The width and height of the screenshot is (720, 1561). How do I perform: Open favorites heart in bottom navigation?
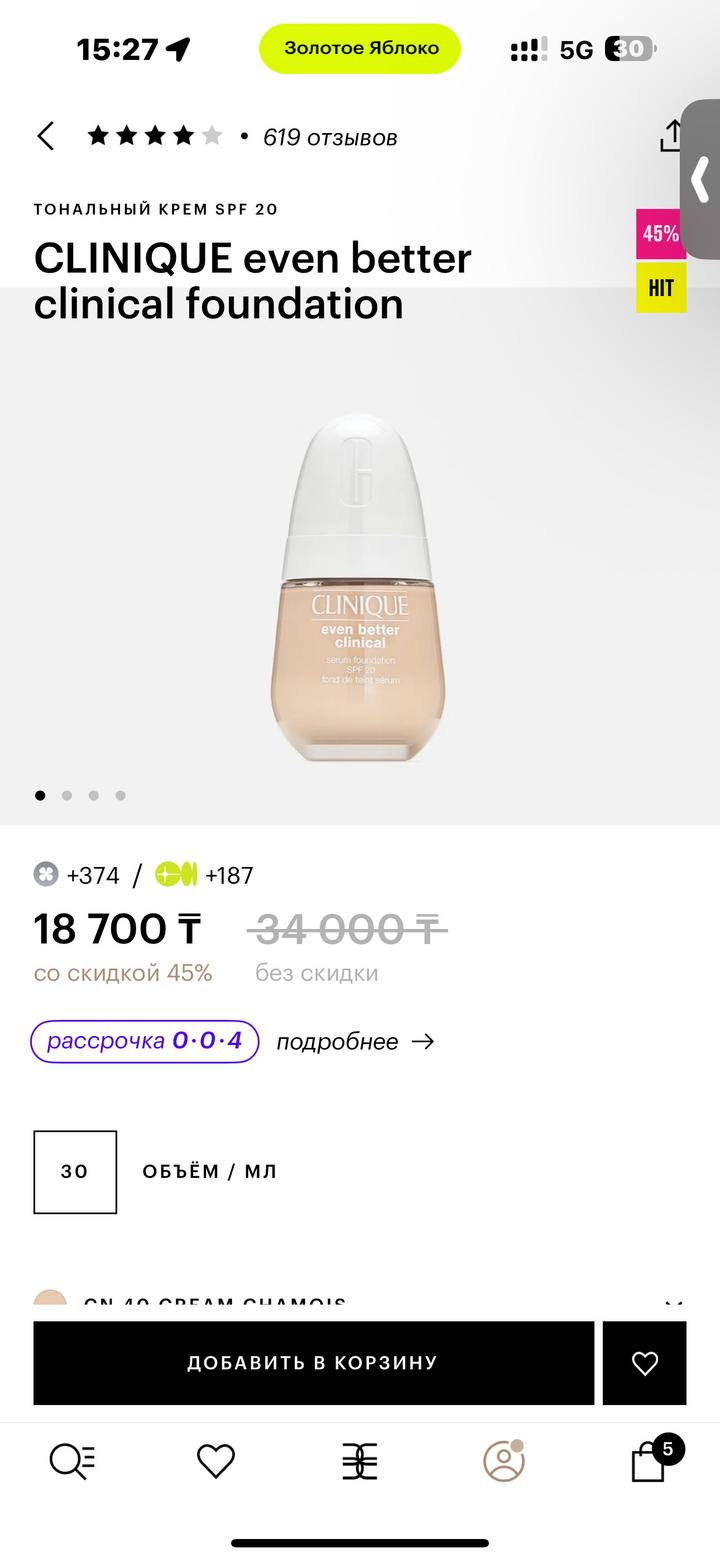pyautogui.click(x=215, y=1462)
